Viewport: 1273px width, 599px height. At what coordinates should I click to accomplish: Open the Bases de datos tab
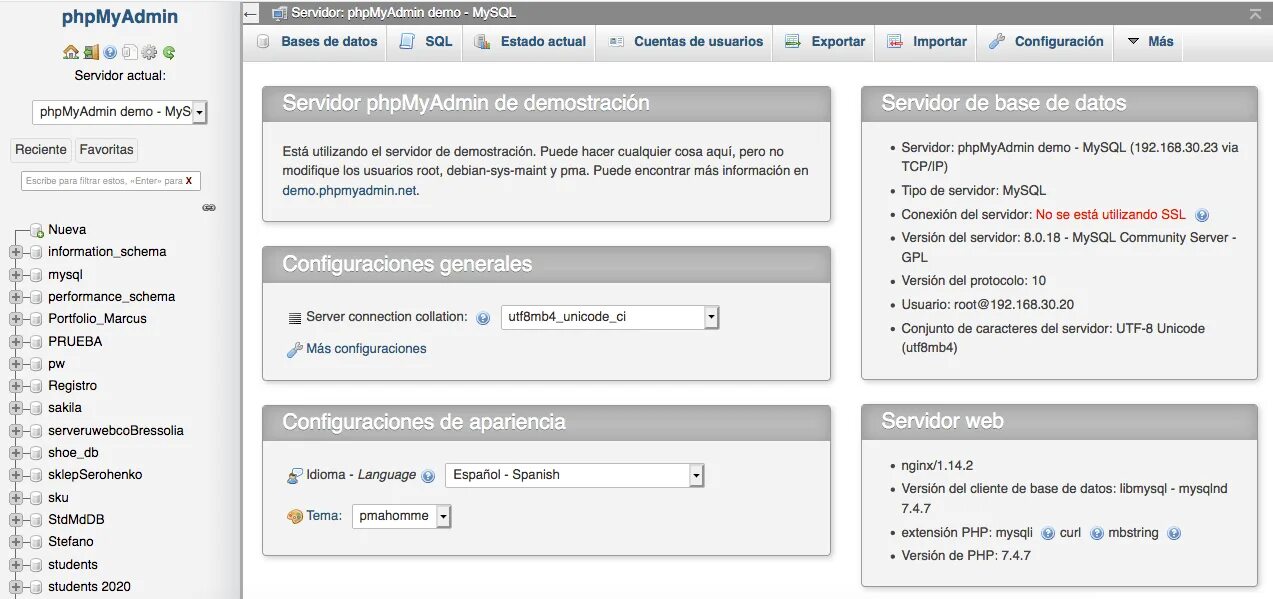coord(316,42)
